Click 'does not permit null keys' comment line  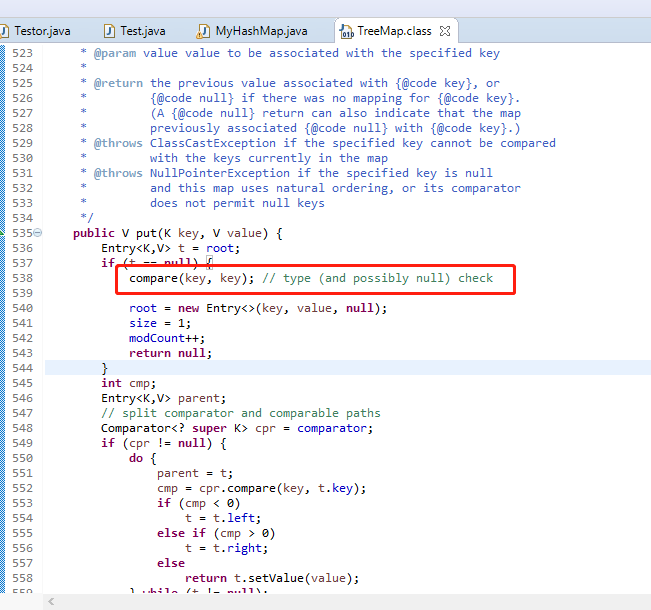coord(237,203)
